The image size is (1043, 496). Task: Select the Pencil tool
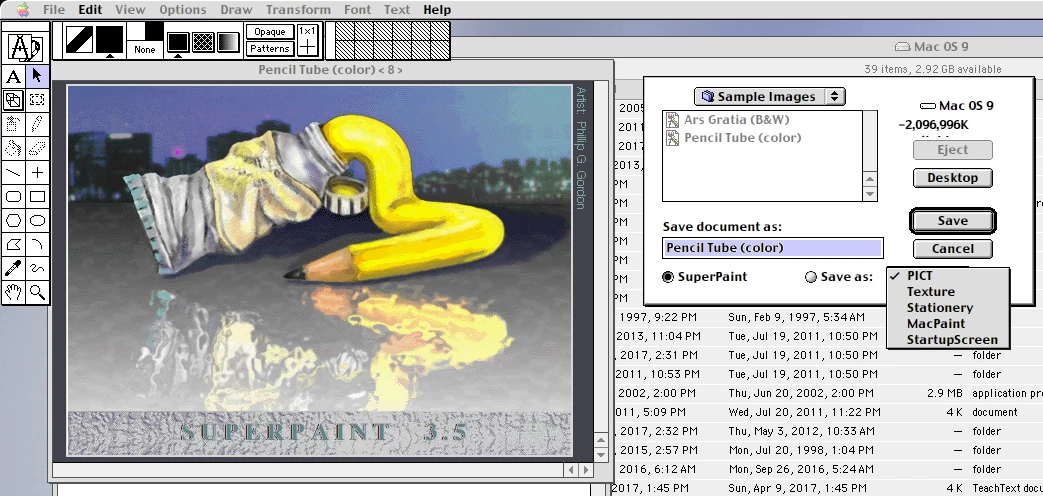click(37, 124)
